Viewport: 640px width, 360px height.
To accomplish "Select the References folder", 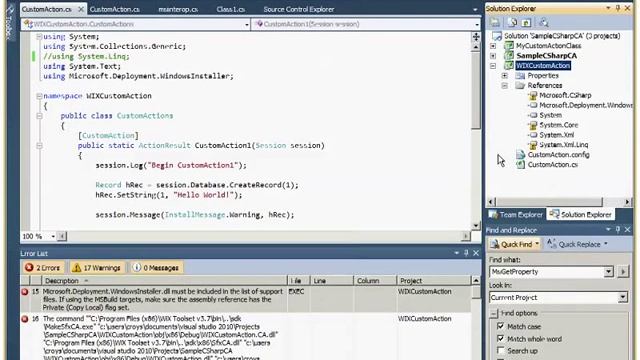I will (x=544, y=85).
